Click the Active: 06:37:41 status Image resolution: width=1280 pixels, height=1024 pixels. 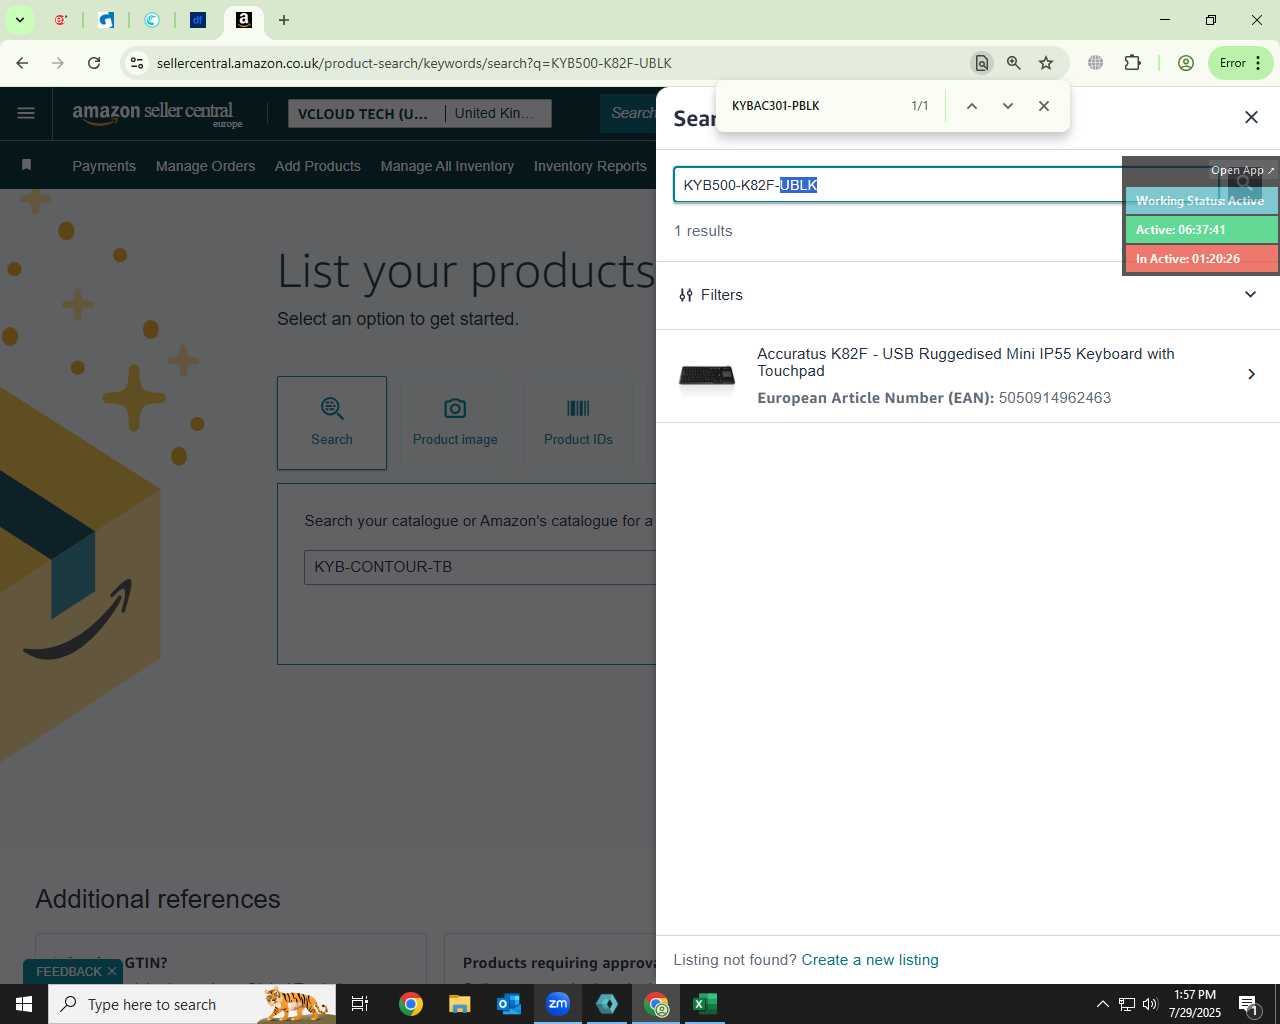point(1201,229)
